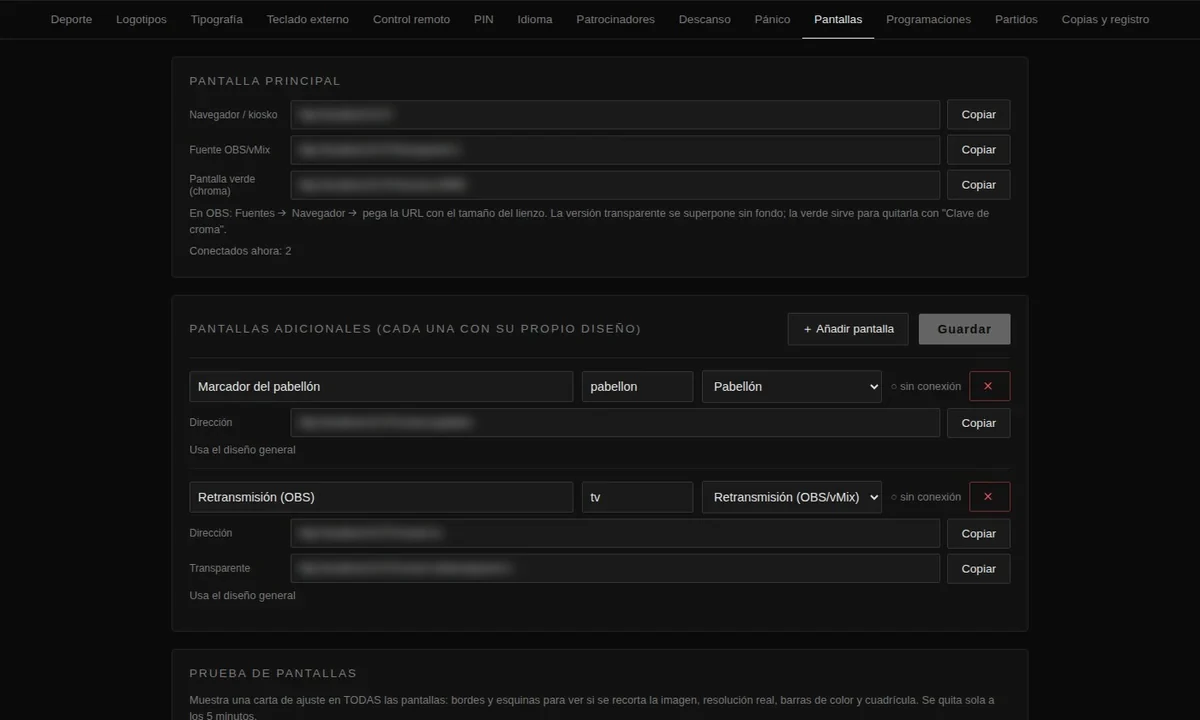Viewport: 1200px width, 720px height.
Task: Open the PIN tab
Action: tap(483, 19)
